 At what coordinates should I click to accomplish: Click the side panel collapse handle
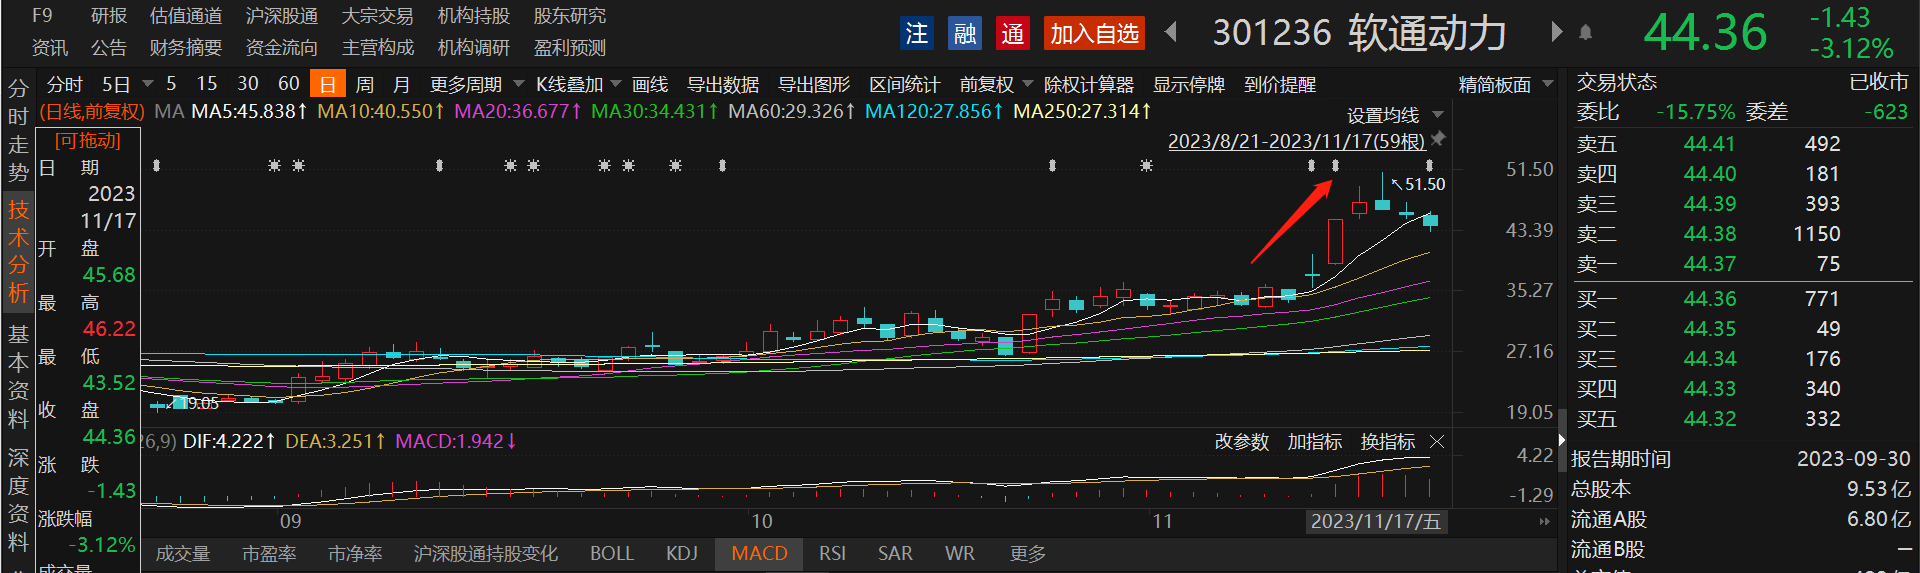[1562, 440]
